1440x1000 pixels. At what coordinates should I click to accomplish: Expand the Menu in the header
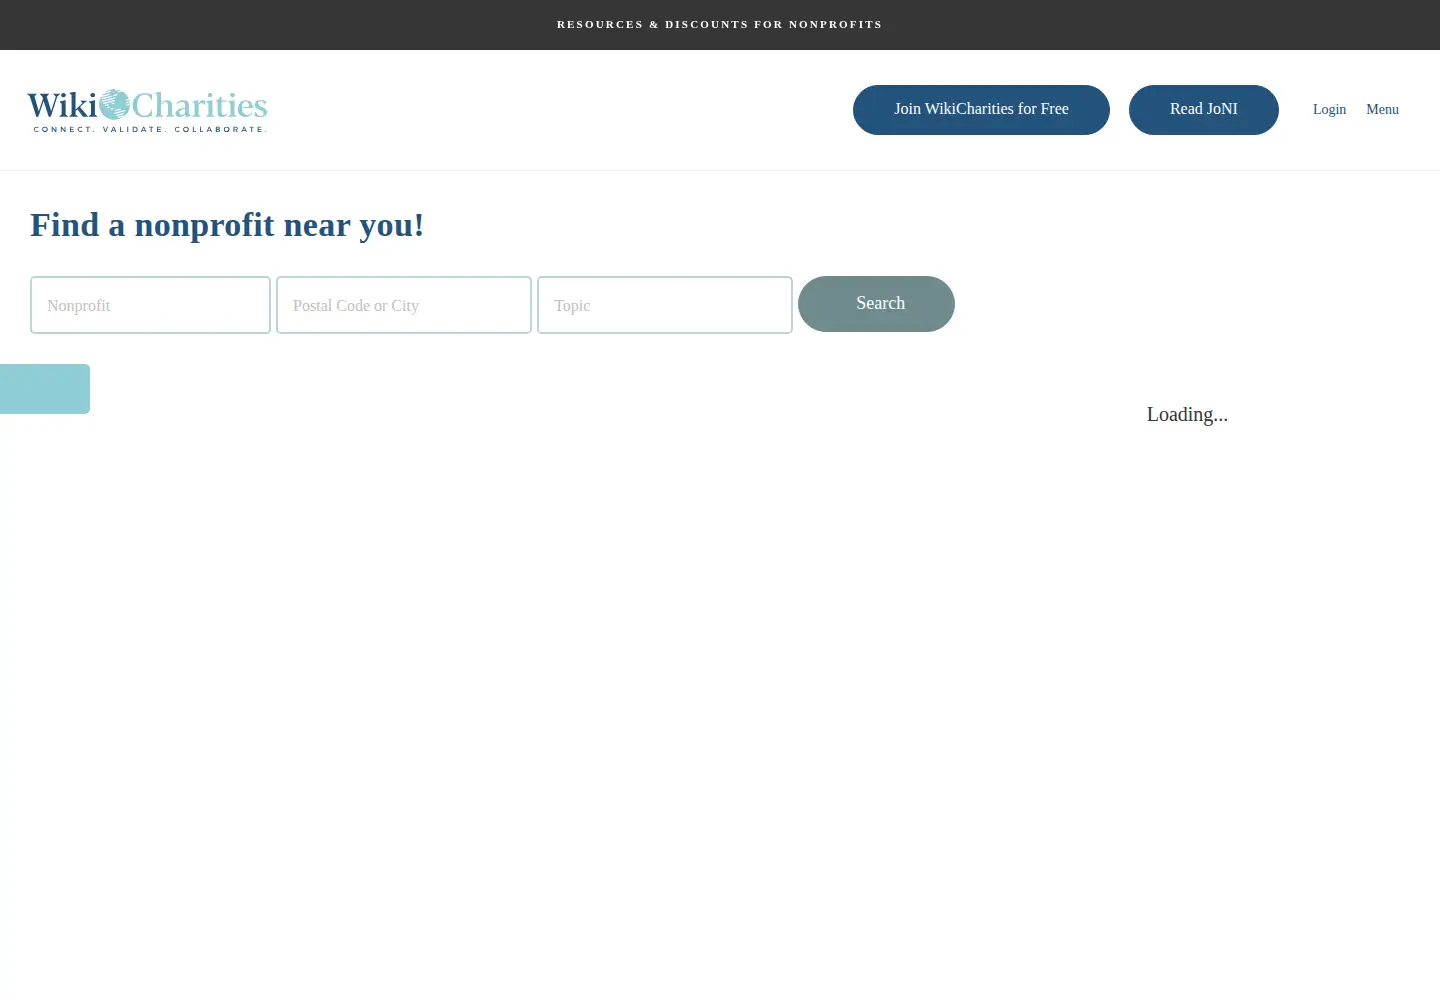(x=1382, y=109)
